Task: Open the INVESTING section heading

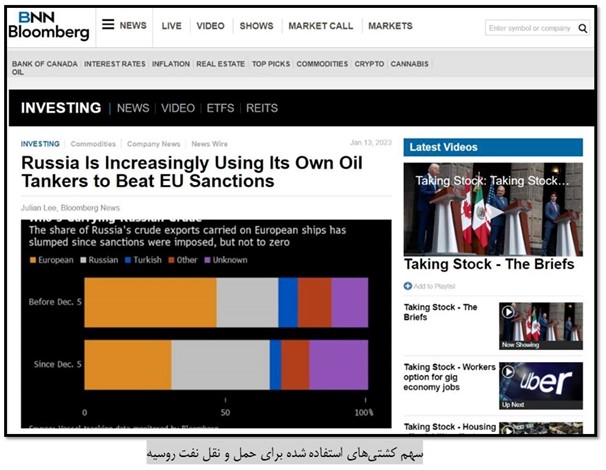Action: click(x=61, y=108)
